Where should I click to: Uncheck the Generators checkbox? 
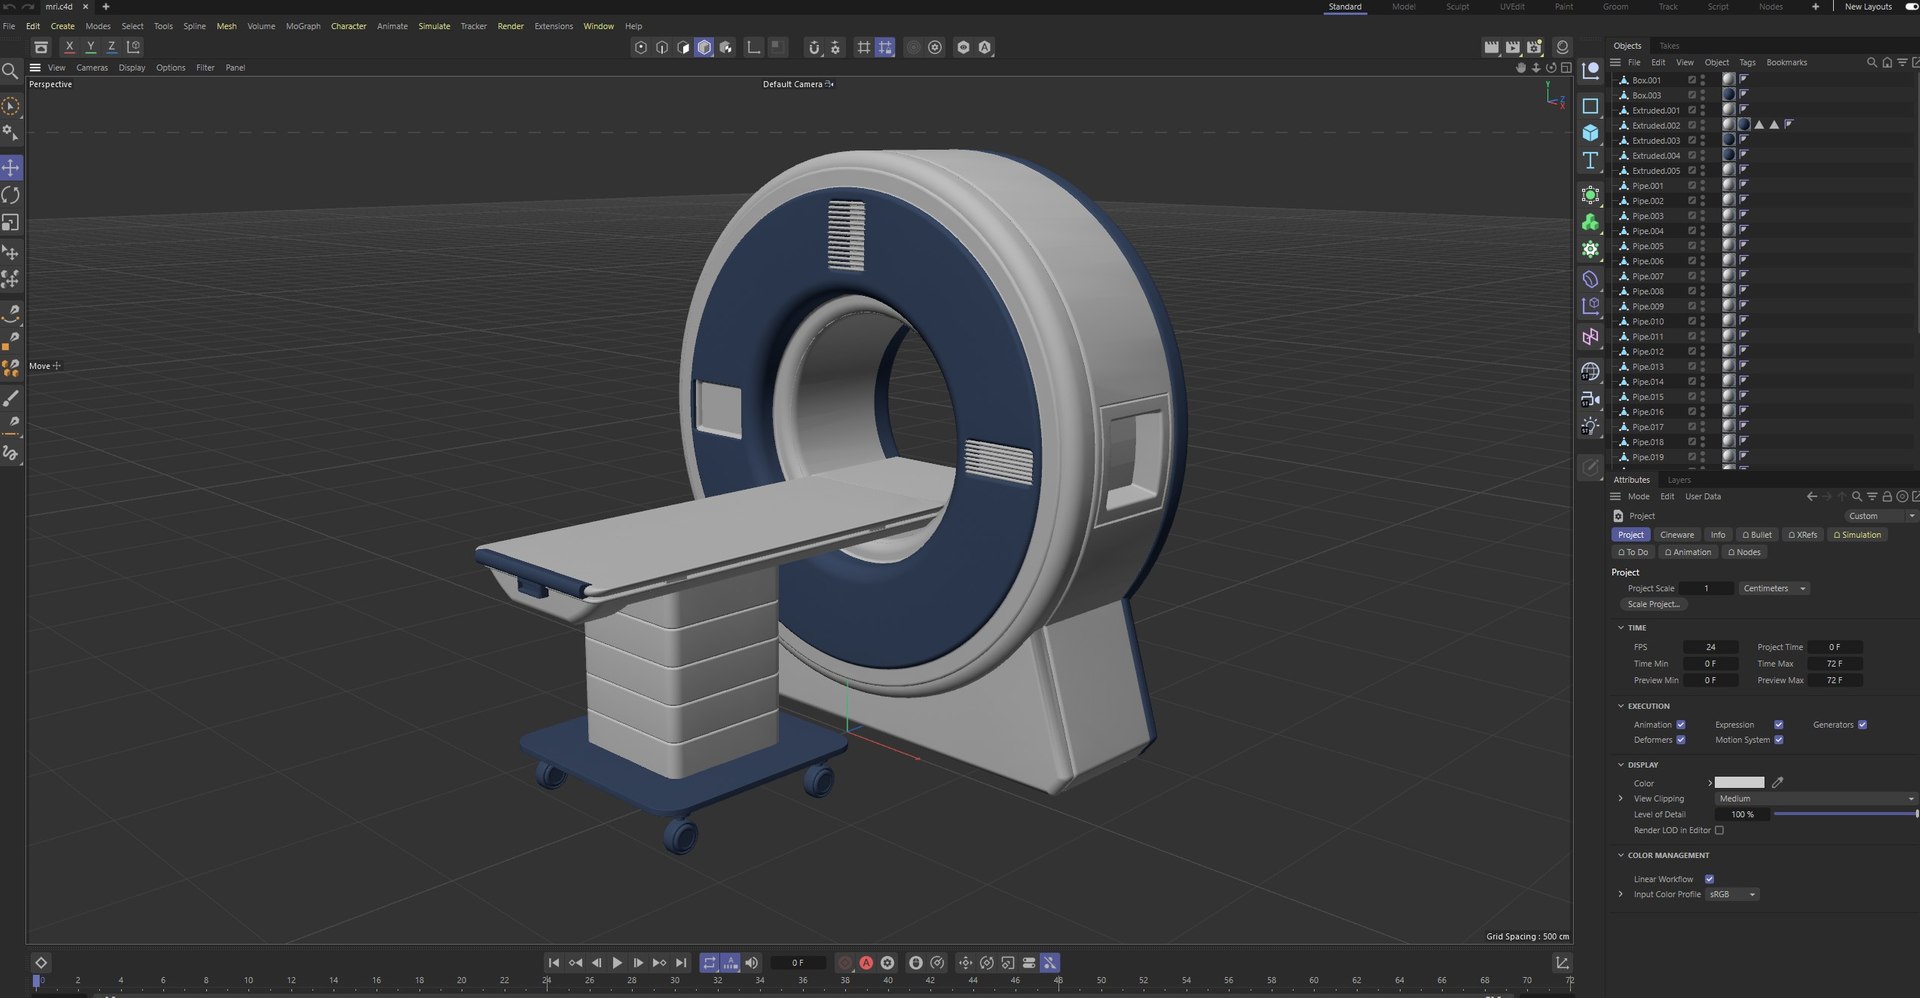click(1862, 724)
